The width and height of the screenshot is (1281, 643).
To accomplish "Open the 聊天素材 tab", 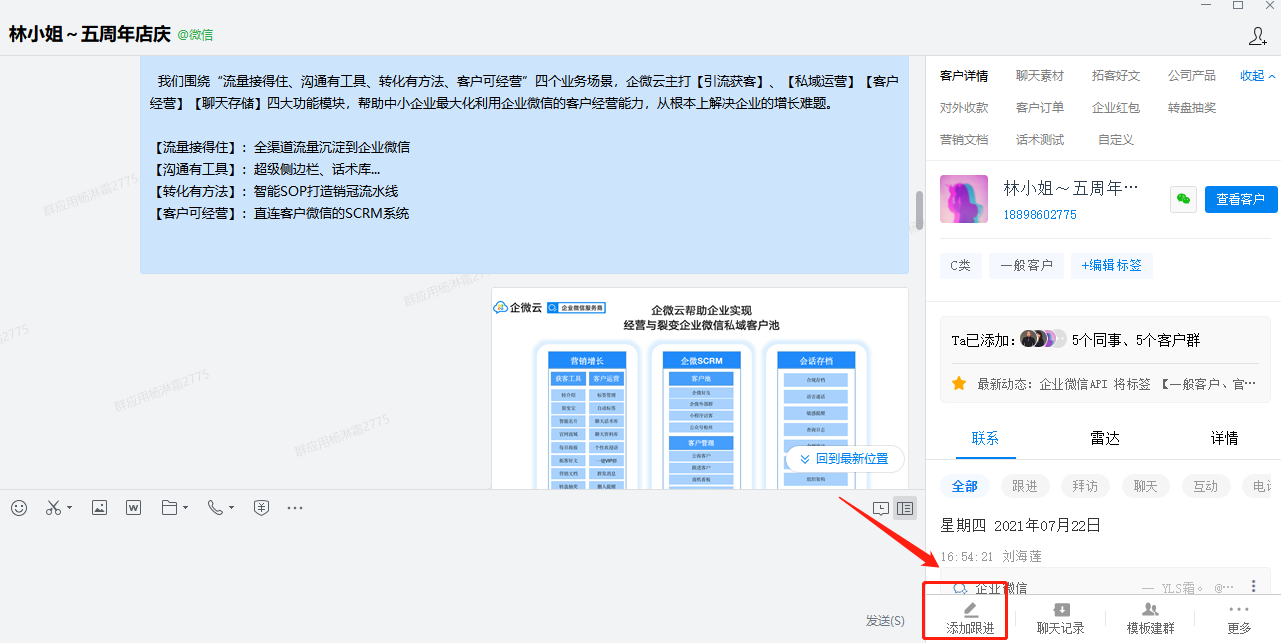I will (x=1040, y=76).
